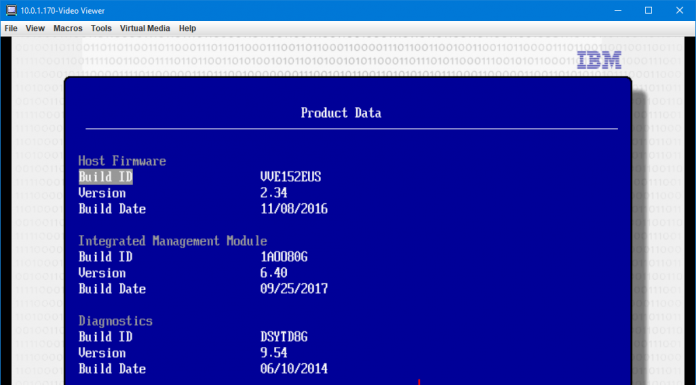The image size is (696, 385).
Task: Click the Diagnostics section label
Action: (115, 321)
